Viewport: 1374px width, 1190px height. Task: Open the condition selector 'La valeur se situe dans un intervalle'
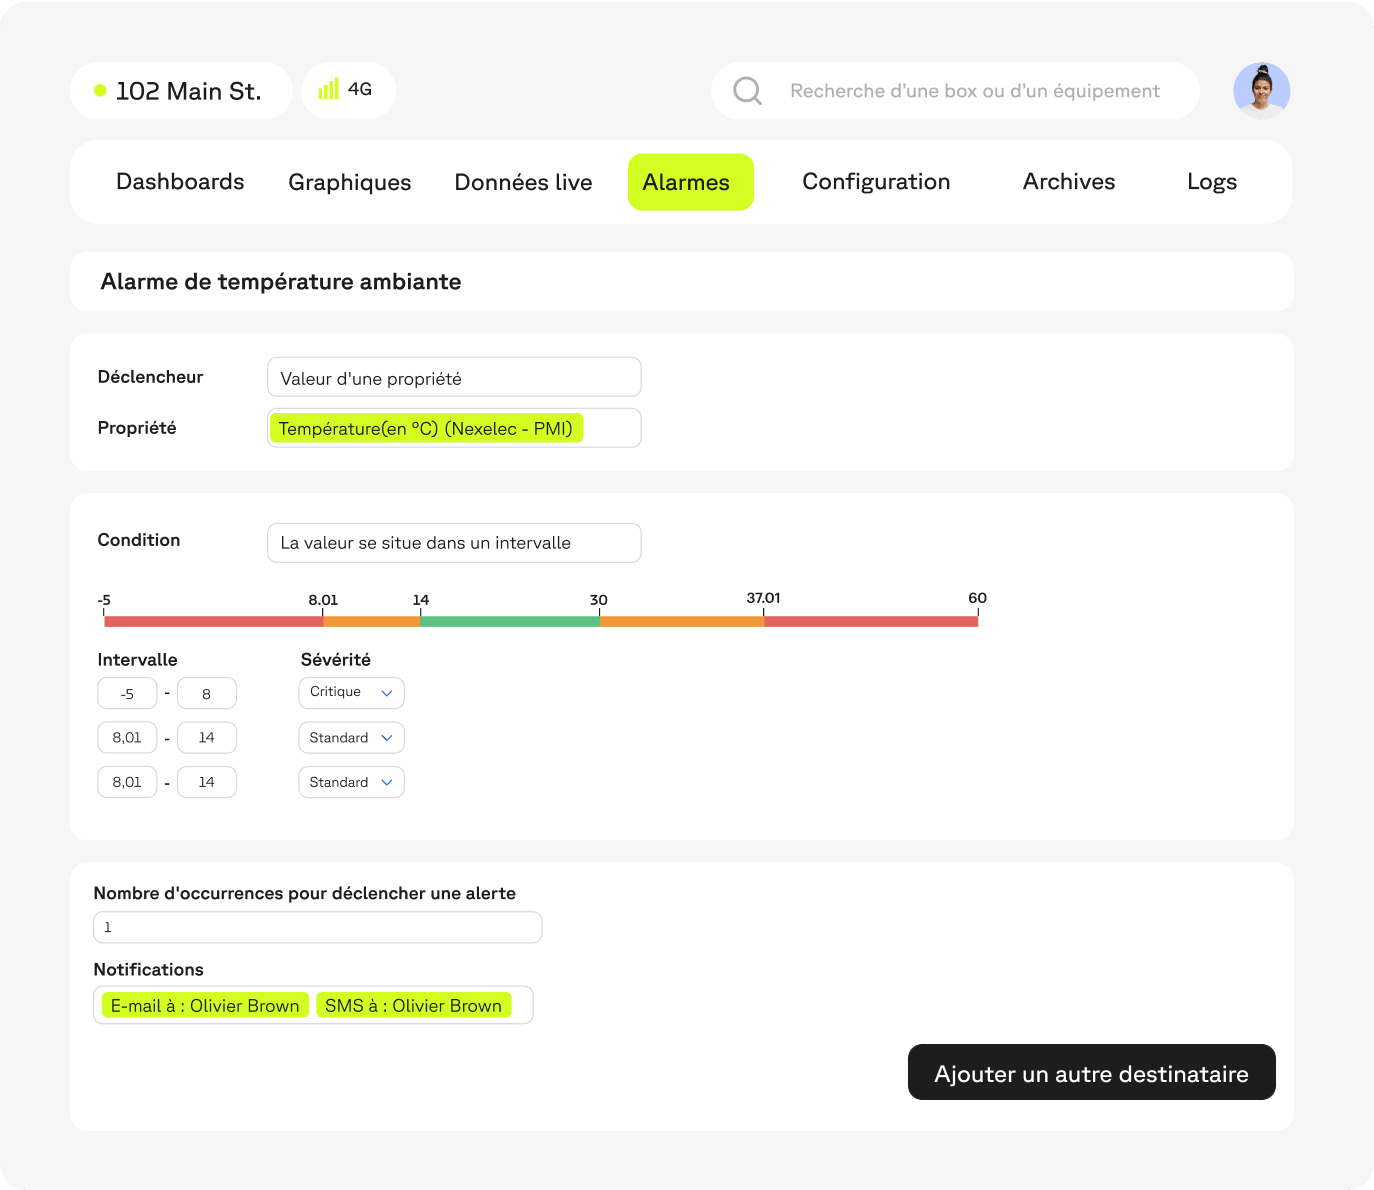click(x=454, y=543)
